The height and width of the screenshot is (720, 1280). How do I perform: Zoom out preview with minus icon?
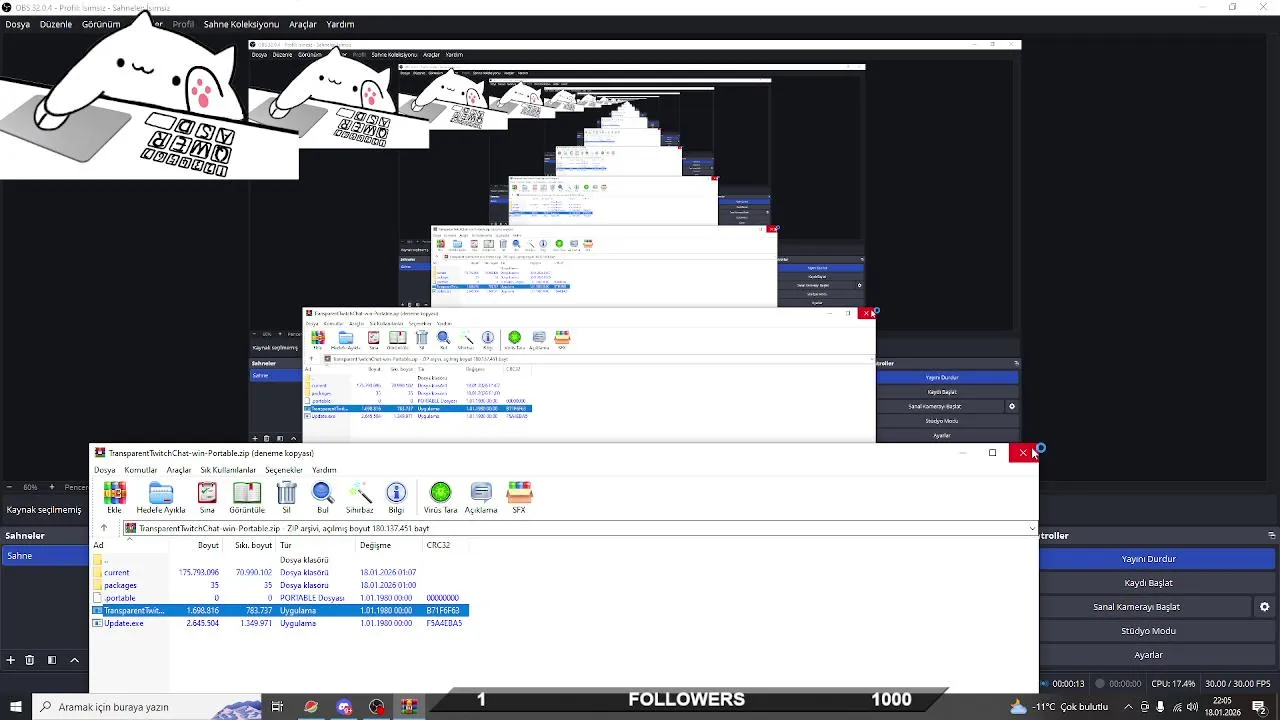[11, 487]
